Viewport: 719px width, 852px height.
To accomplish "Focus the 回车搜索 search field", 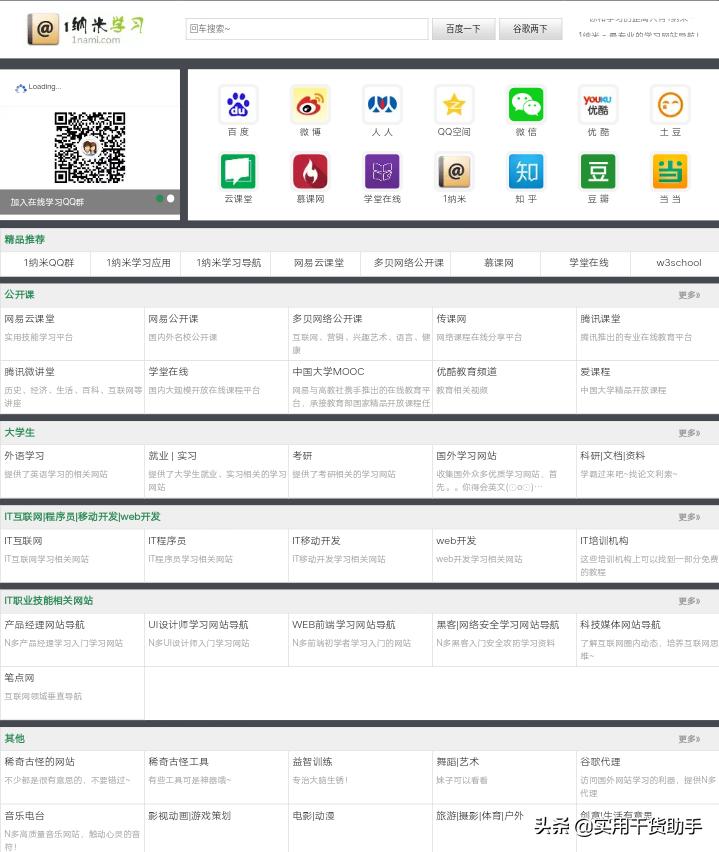I will click(307, 29).
